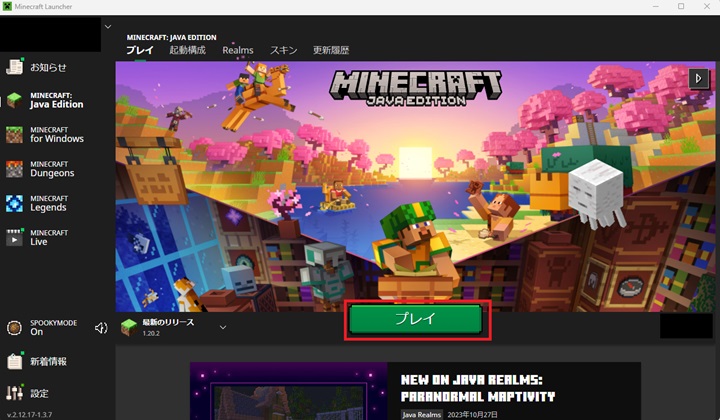The height and width of the screenshot is (420, 720).
Task: Switch to the Realms tab
Action: 238,50
